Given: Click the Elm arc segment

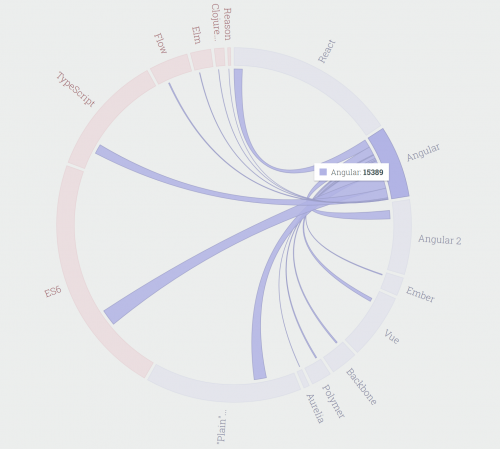Looking at the screenshot, I should [202, 60].
